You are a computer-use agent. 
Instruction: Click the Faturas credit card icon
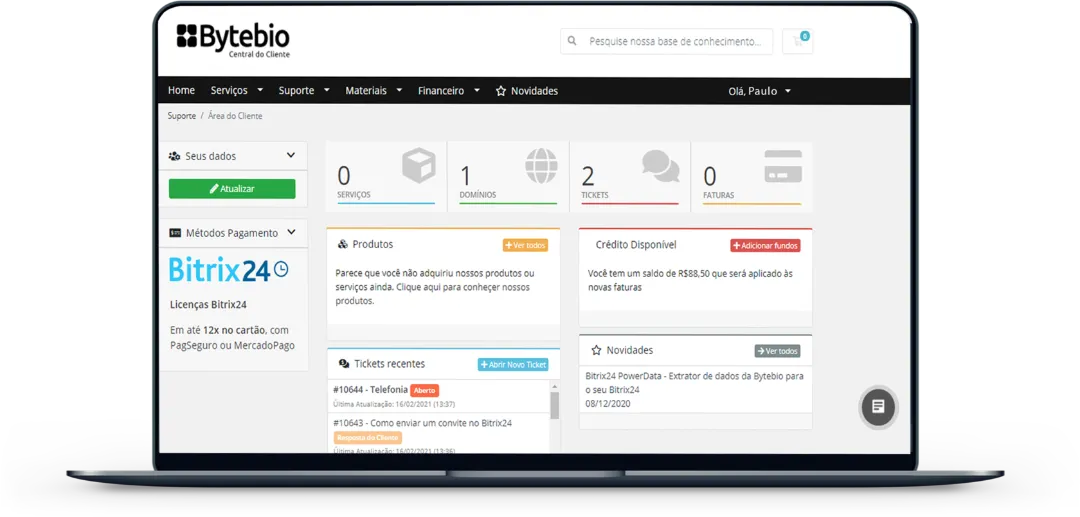[783, 166]
